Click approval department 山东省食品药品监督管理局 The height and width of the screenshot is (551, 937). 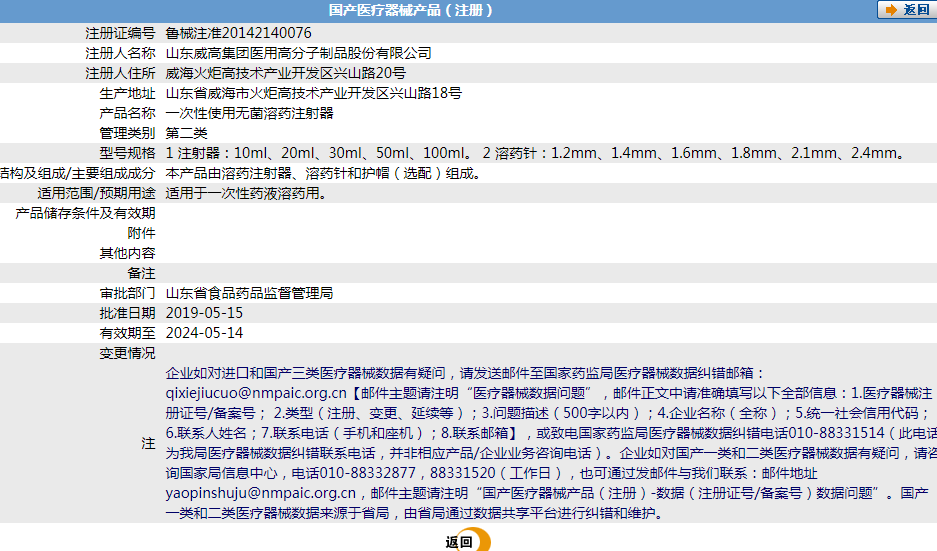(249, 293)
